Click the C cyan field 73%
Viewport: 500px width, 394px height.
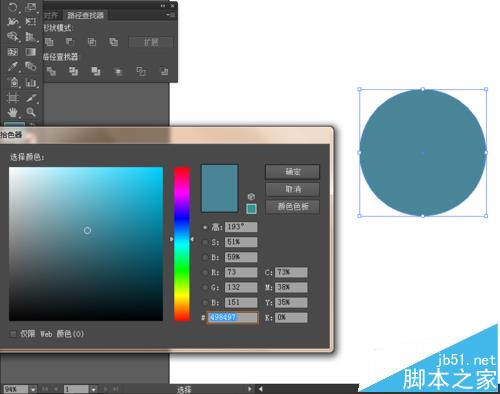pos(291,272)
